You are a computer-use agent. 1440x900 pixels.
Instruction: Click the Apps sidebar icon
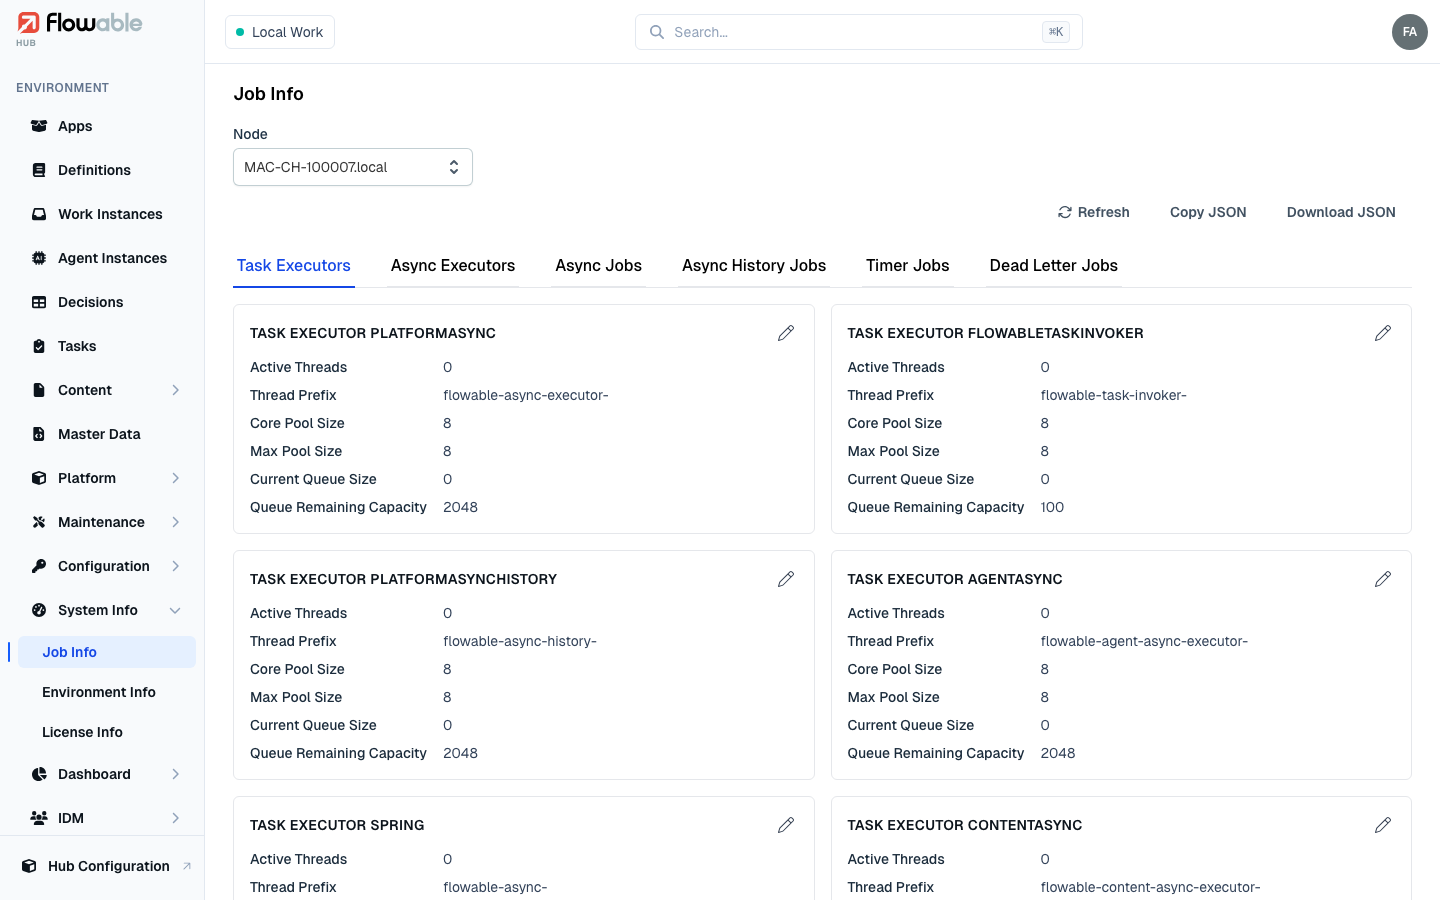pos(39,126)
